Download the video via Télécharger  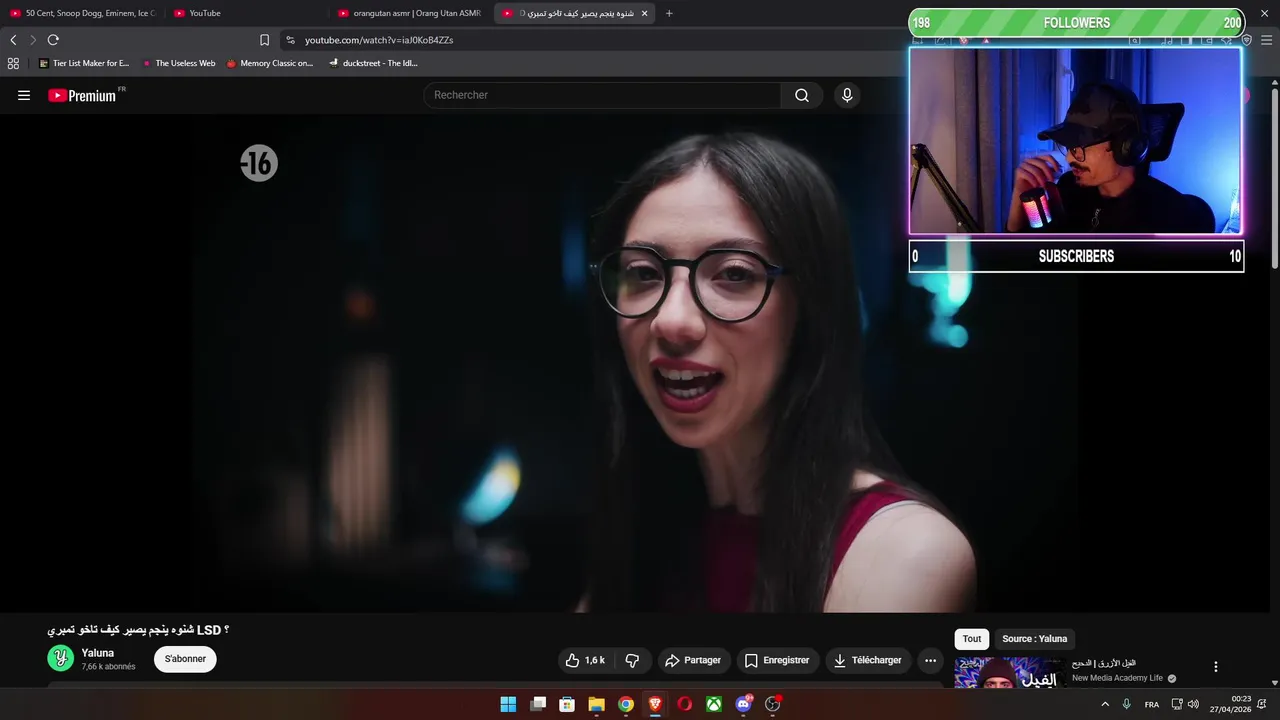click(x=868, y=660)
